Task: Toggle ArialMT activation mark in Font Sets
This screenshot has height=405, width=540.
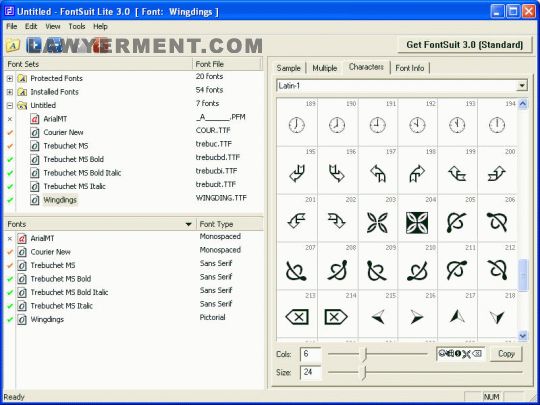Action: coord(10,119)
